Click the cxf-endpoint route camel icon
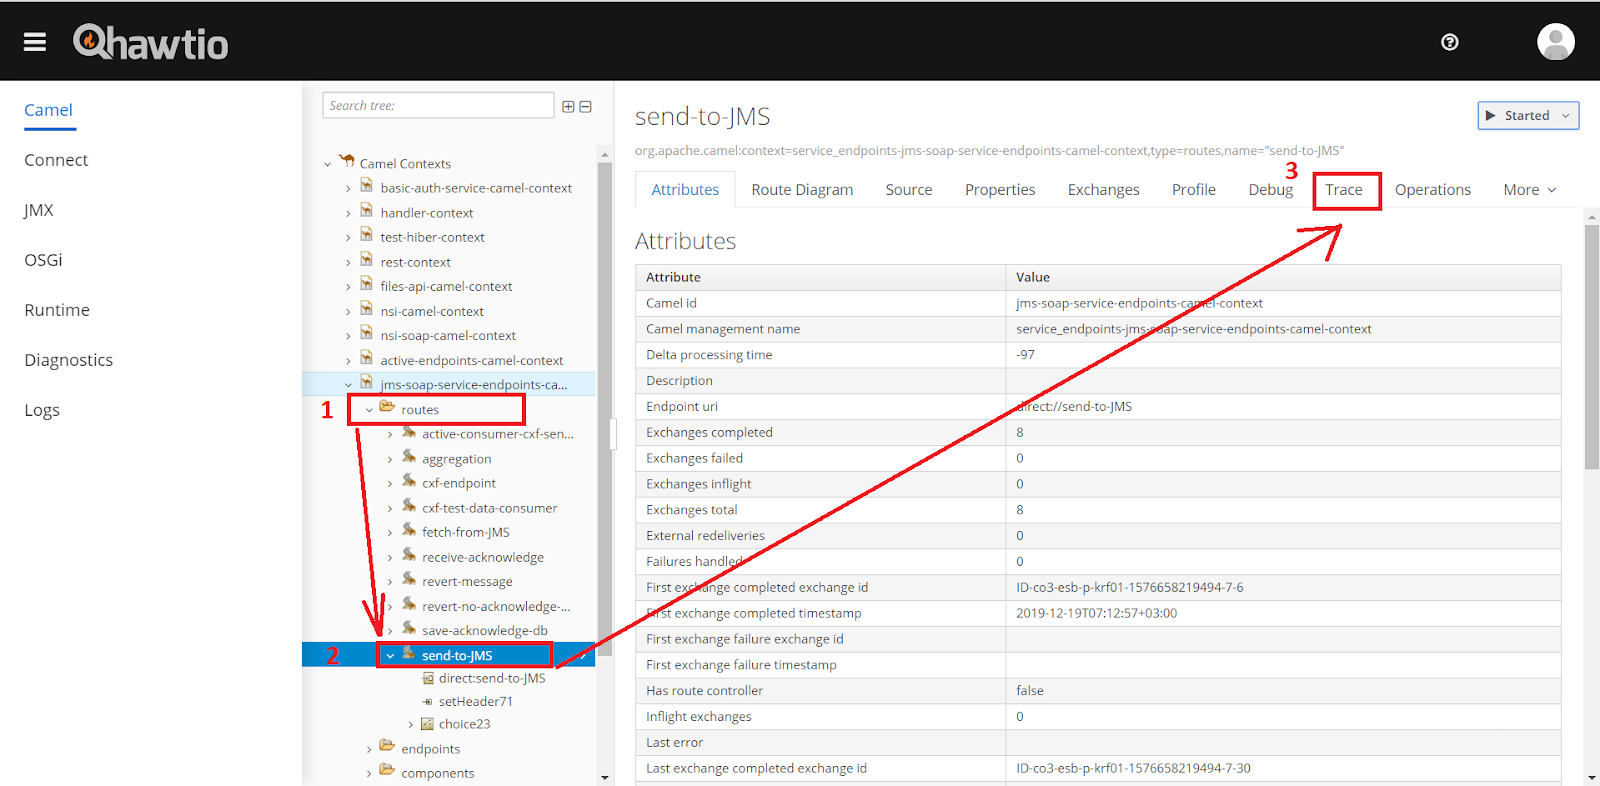 [409, 481]
